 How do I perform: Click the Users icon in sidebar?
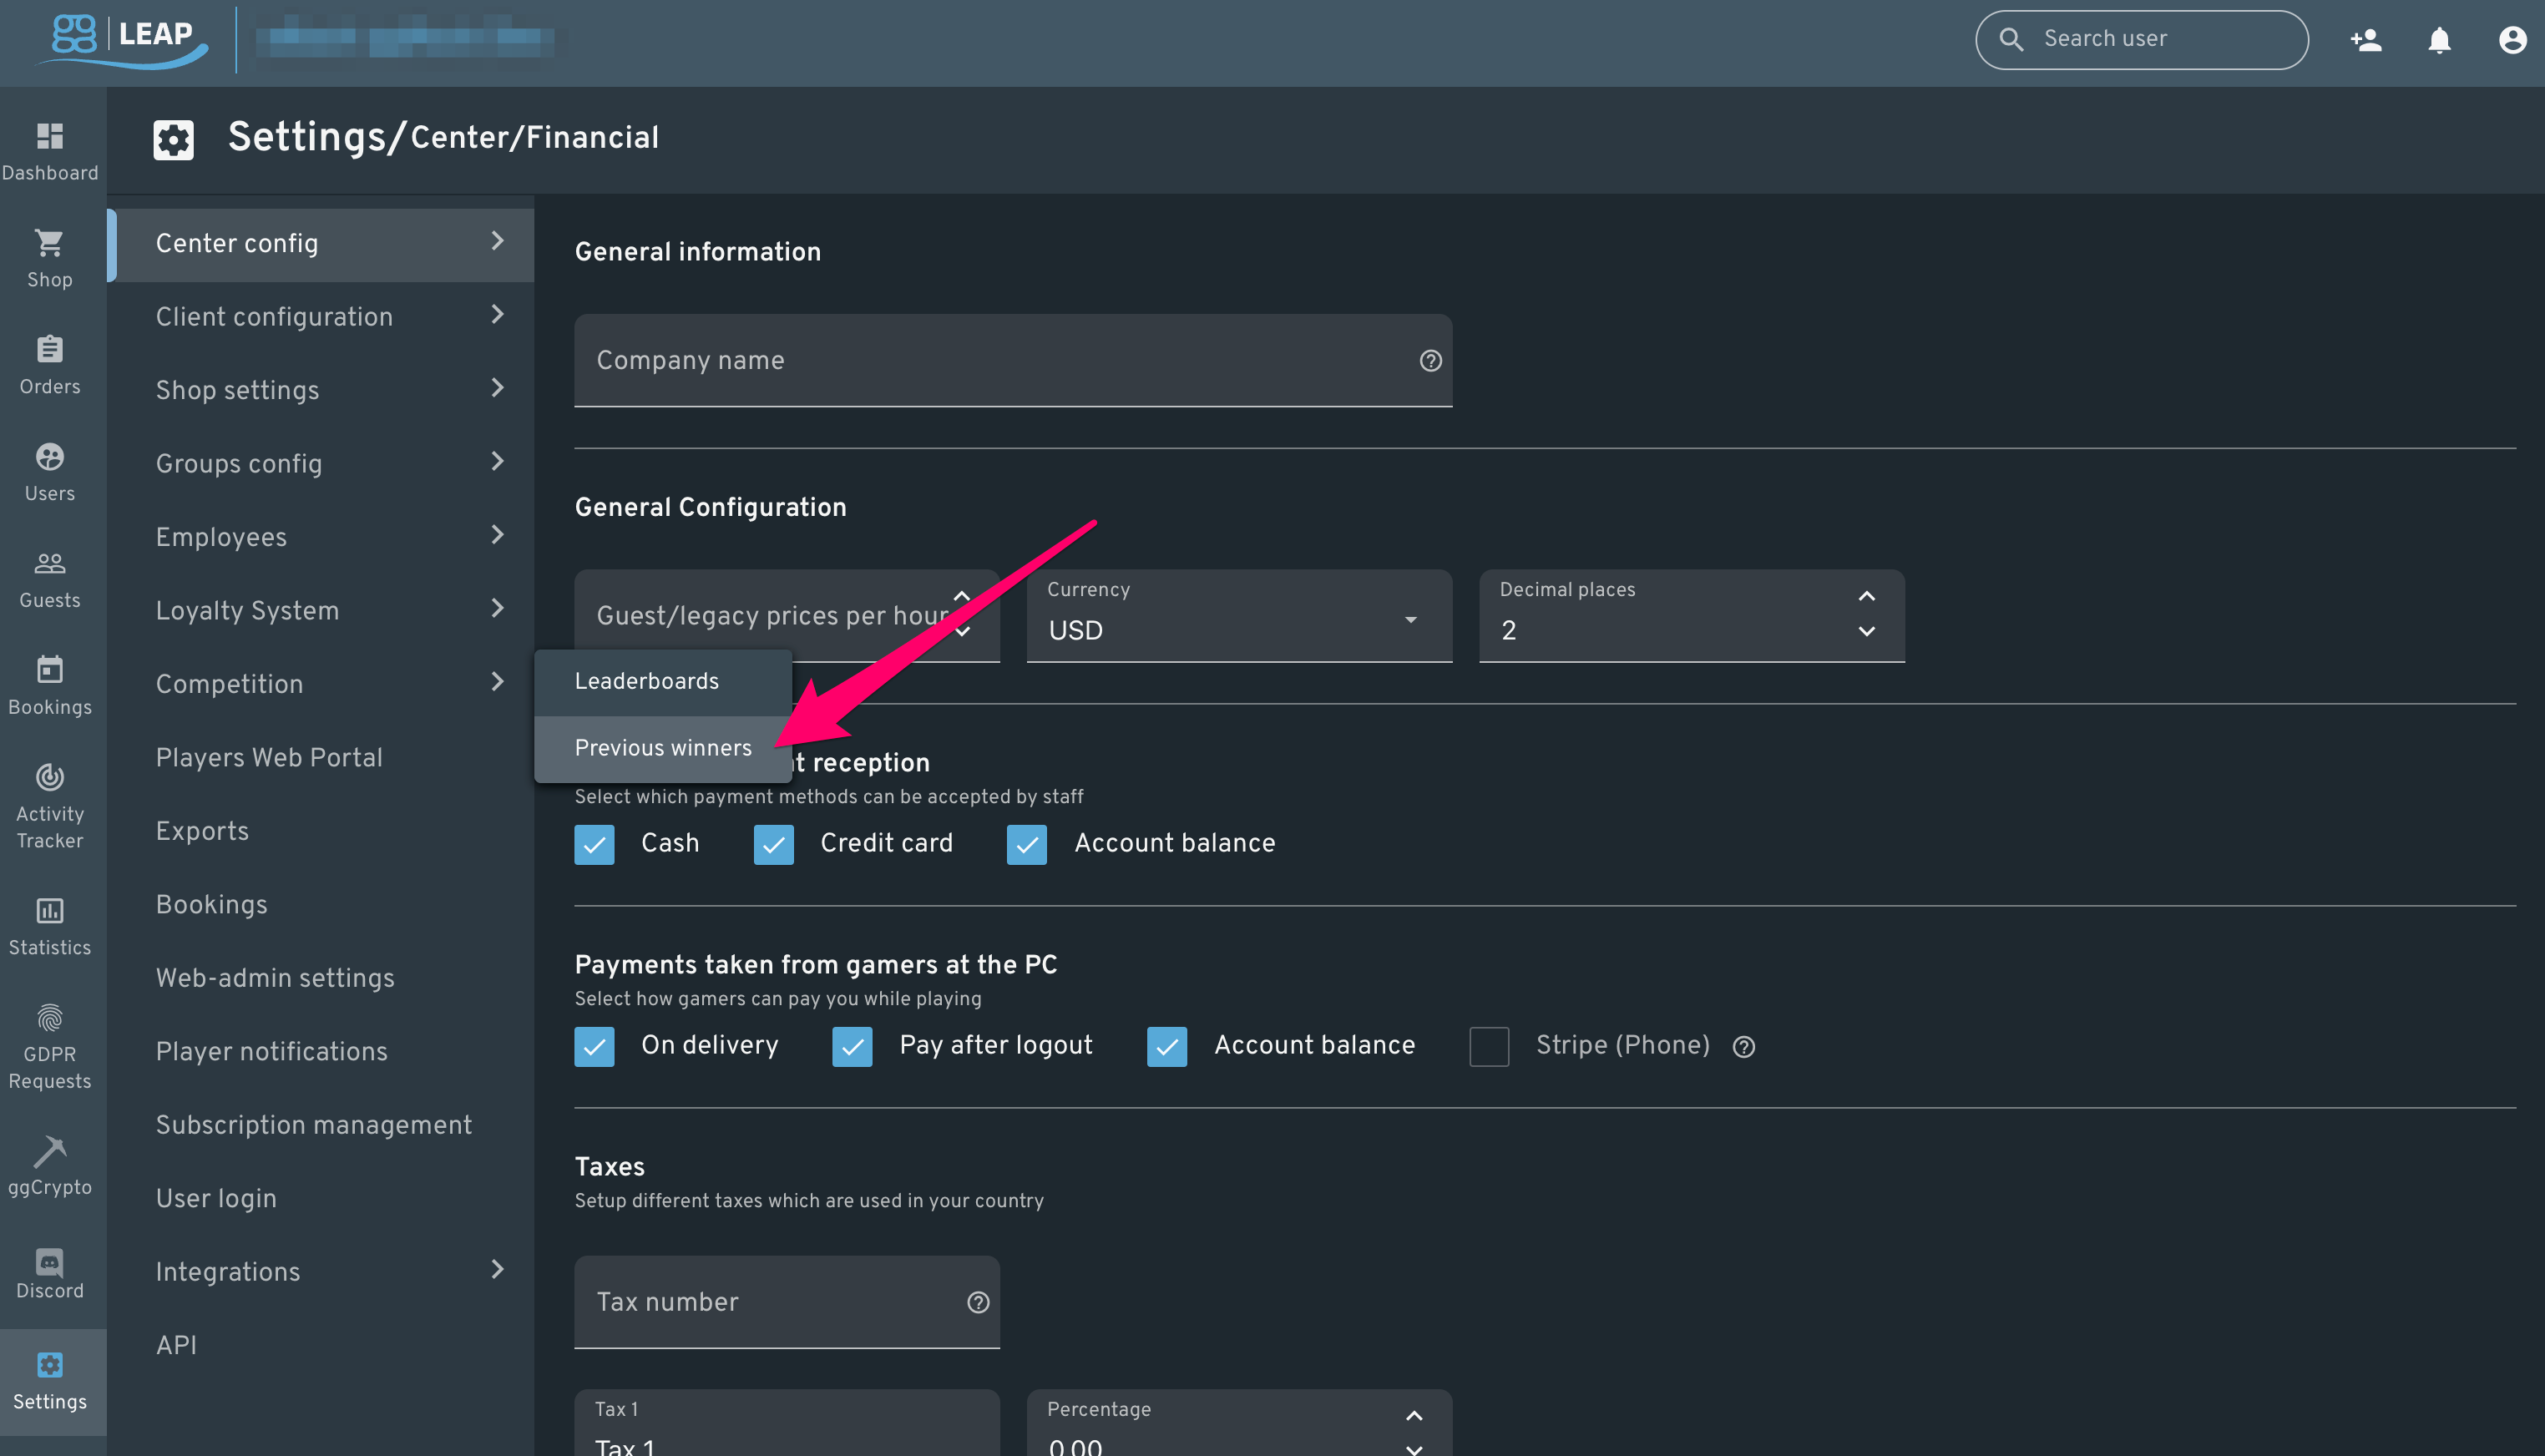click(x=49, y=470)
